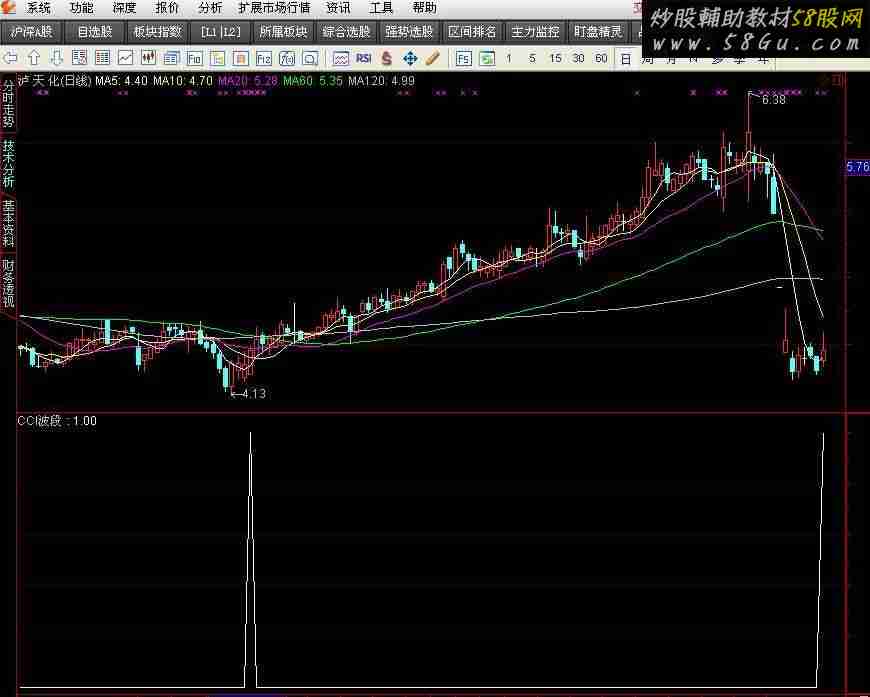Click the [L1|L2] button

(221, 32)
